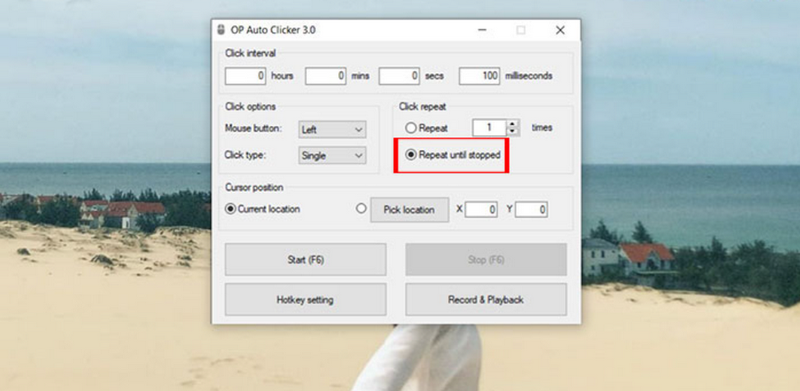Image resolution: width=800 pixels, height=391 pixels.
Task: Open the Click type dropdown
Action: pos(332,156)
